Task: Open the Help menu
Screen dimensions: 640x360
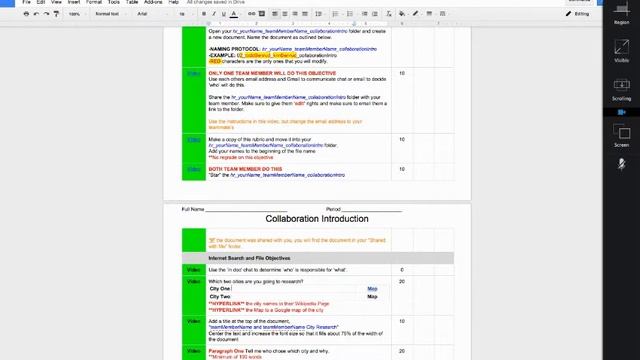Action: tap(173, 2)
